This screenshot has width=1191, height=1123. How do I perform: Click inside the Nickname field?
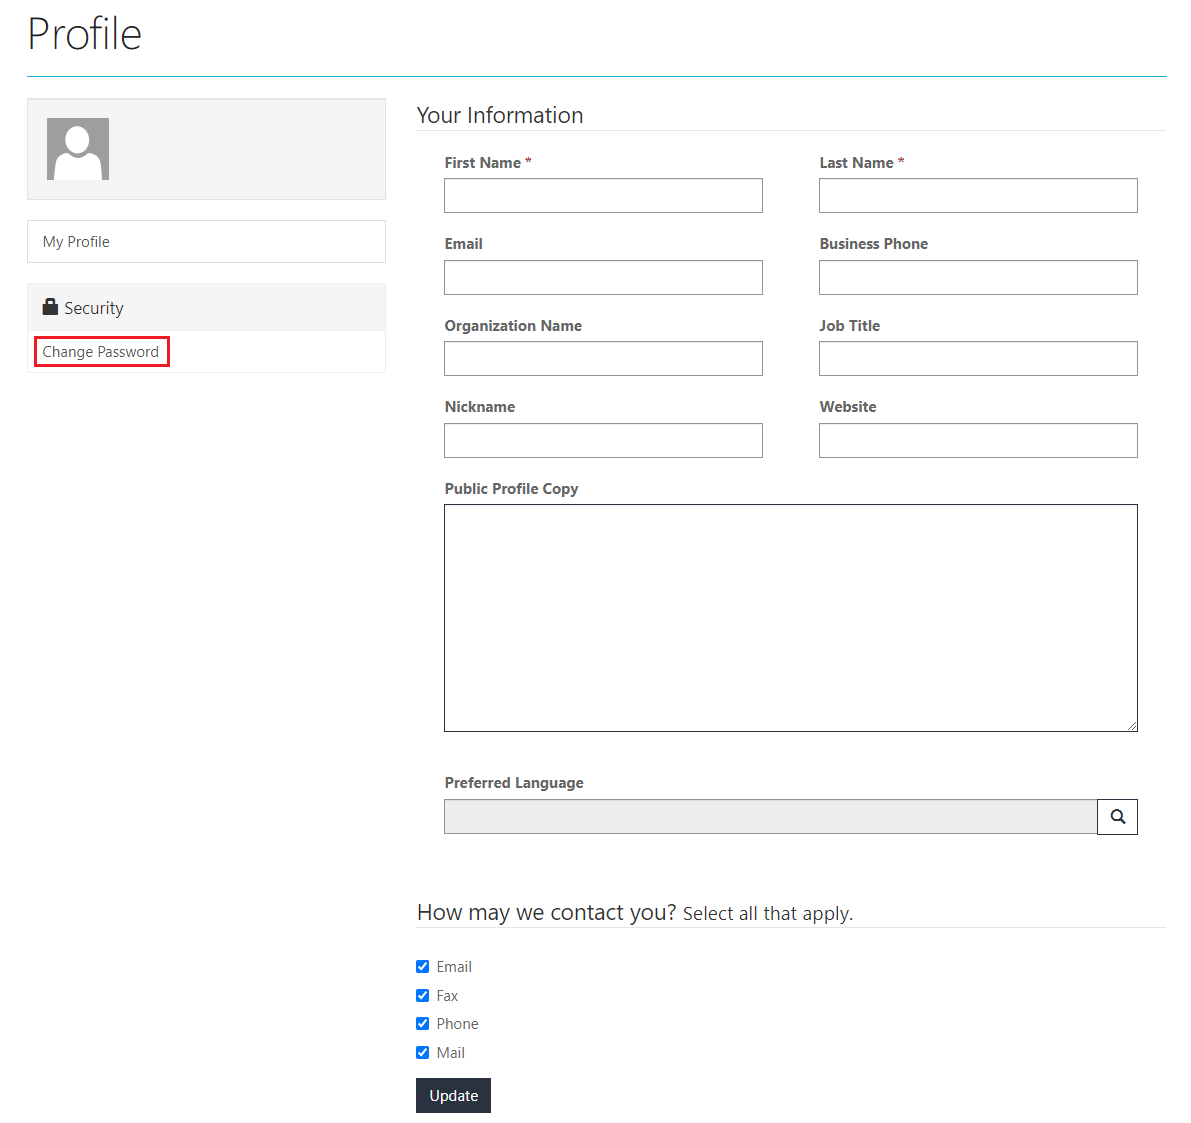pos(603,441)
